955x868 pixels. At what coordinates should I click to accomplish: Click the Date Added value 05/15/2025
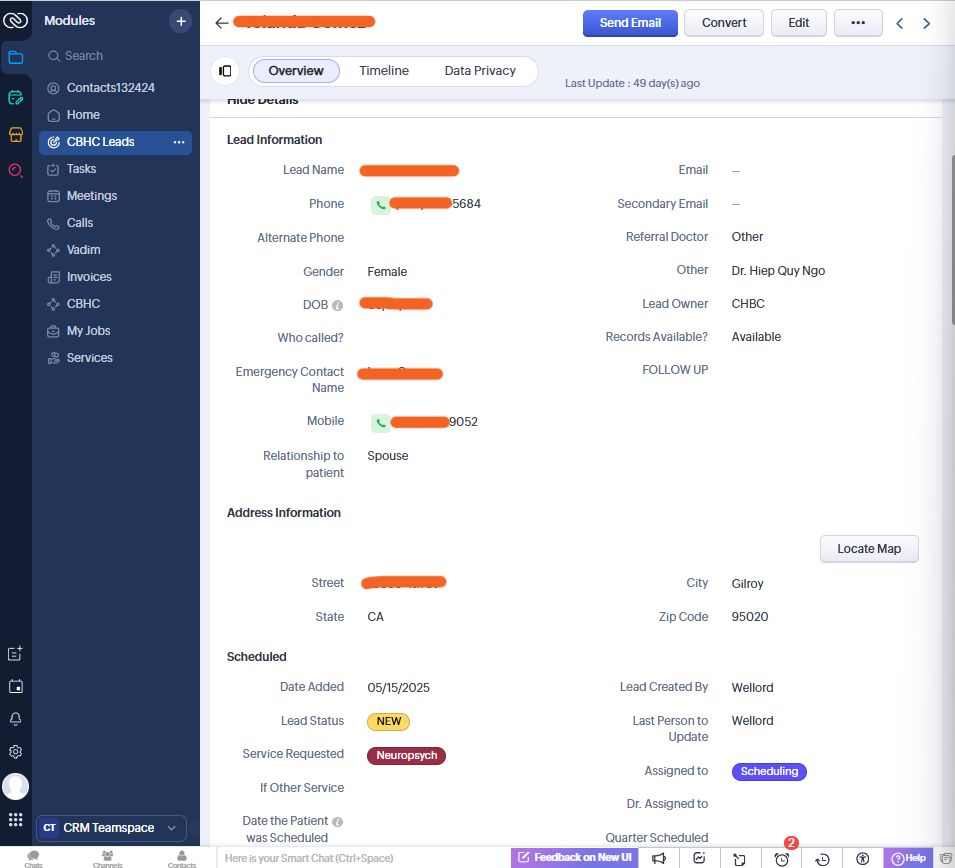398,688
